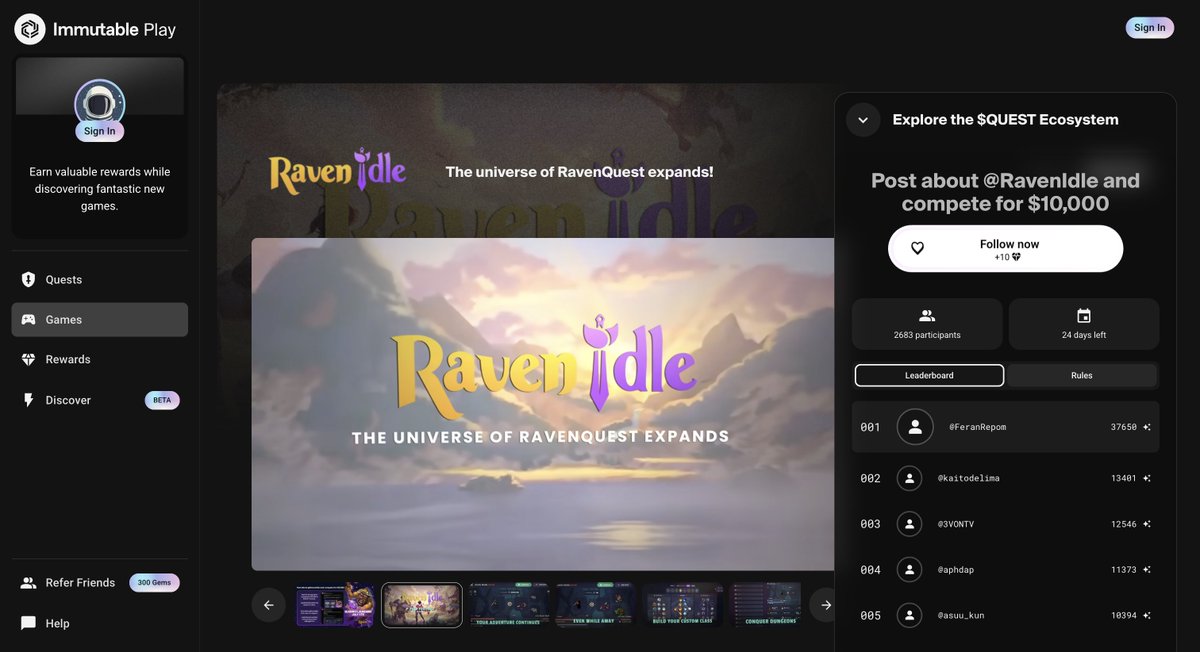
Task: Select the Build Your Custom Class thumbnail
Action: point(683,605)
